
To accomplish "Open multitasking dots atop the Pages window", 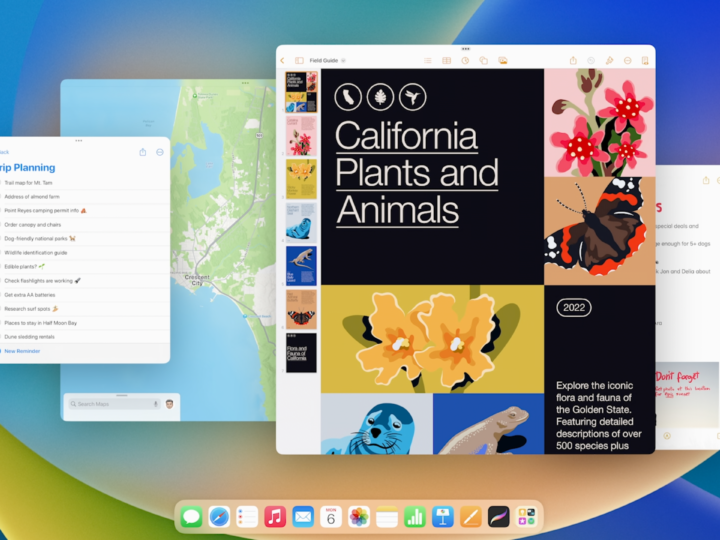I will pyautogui.click(x=465, y=49).
